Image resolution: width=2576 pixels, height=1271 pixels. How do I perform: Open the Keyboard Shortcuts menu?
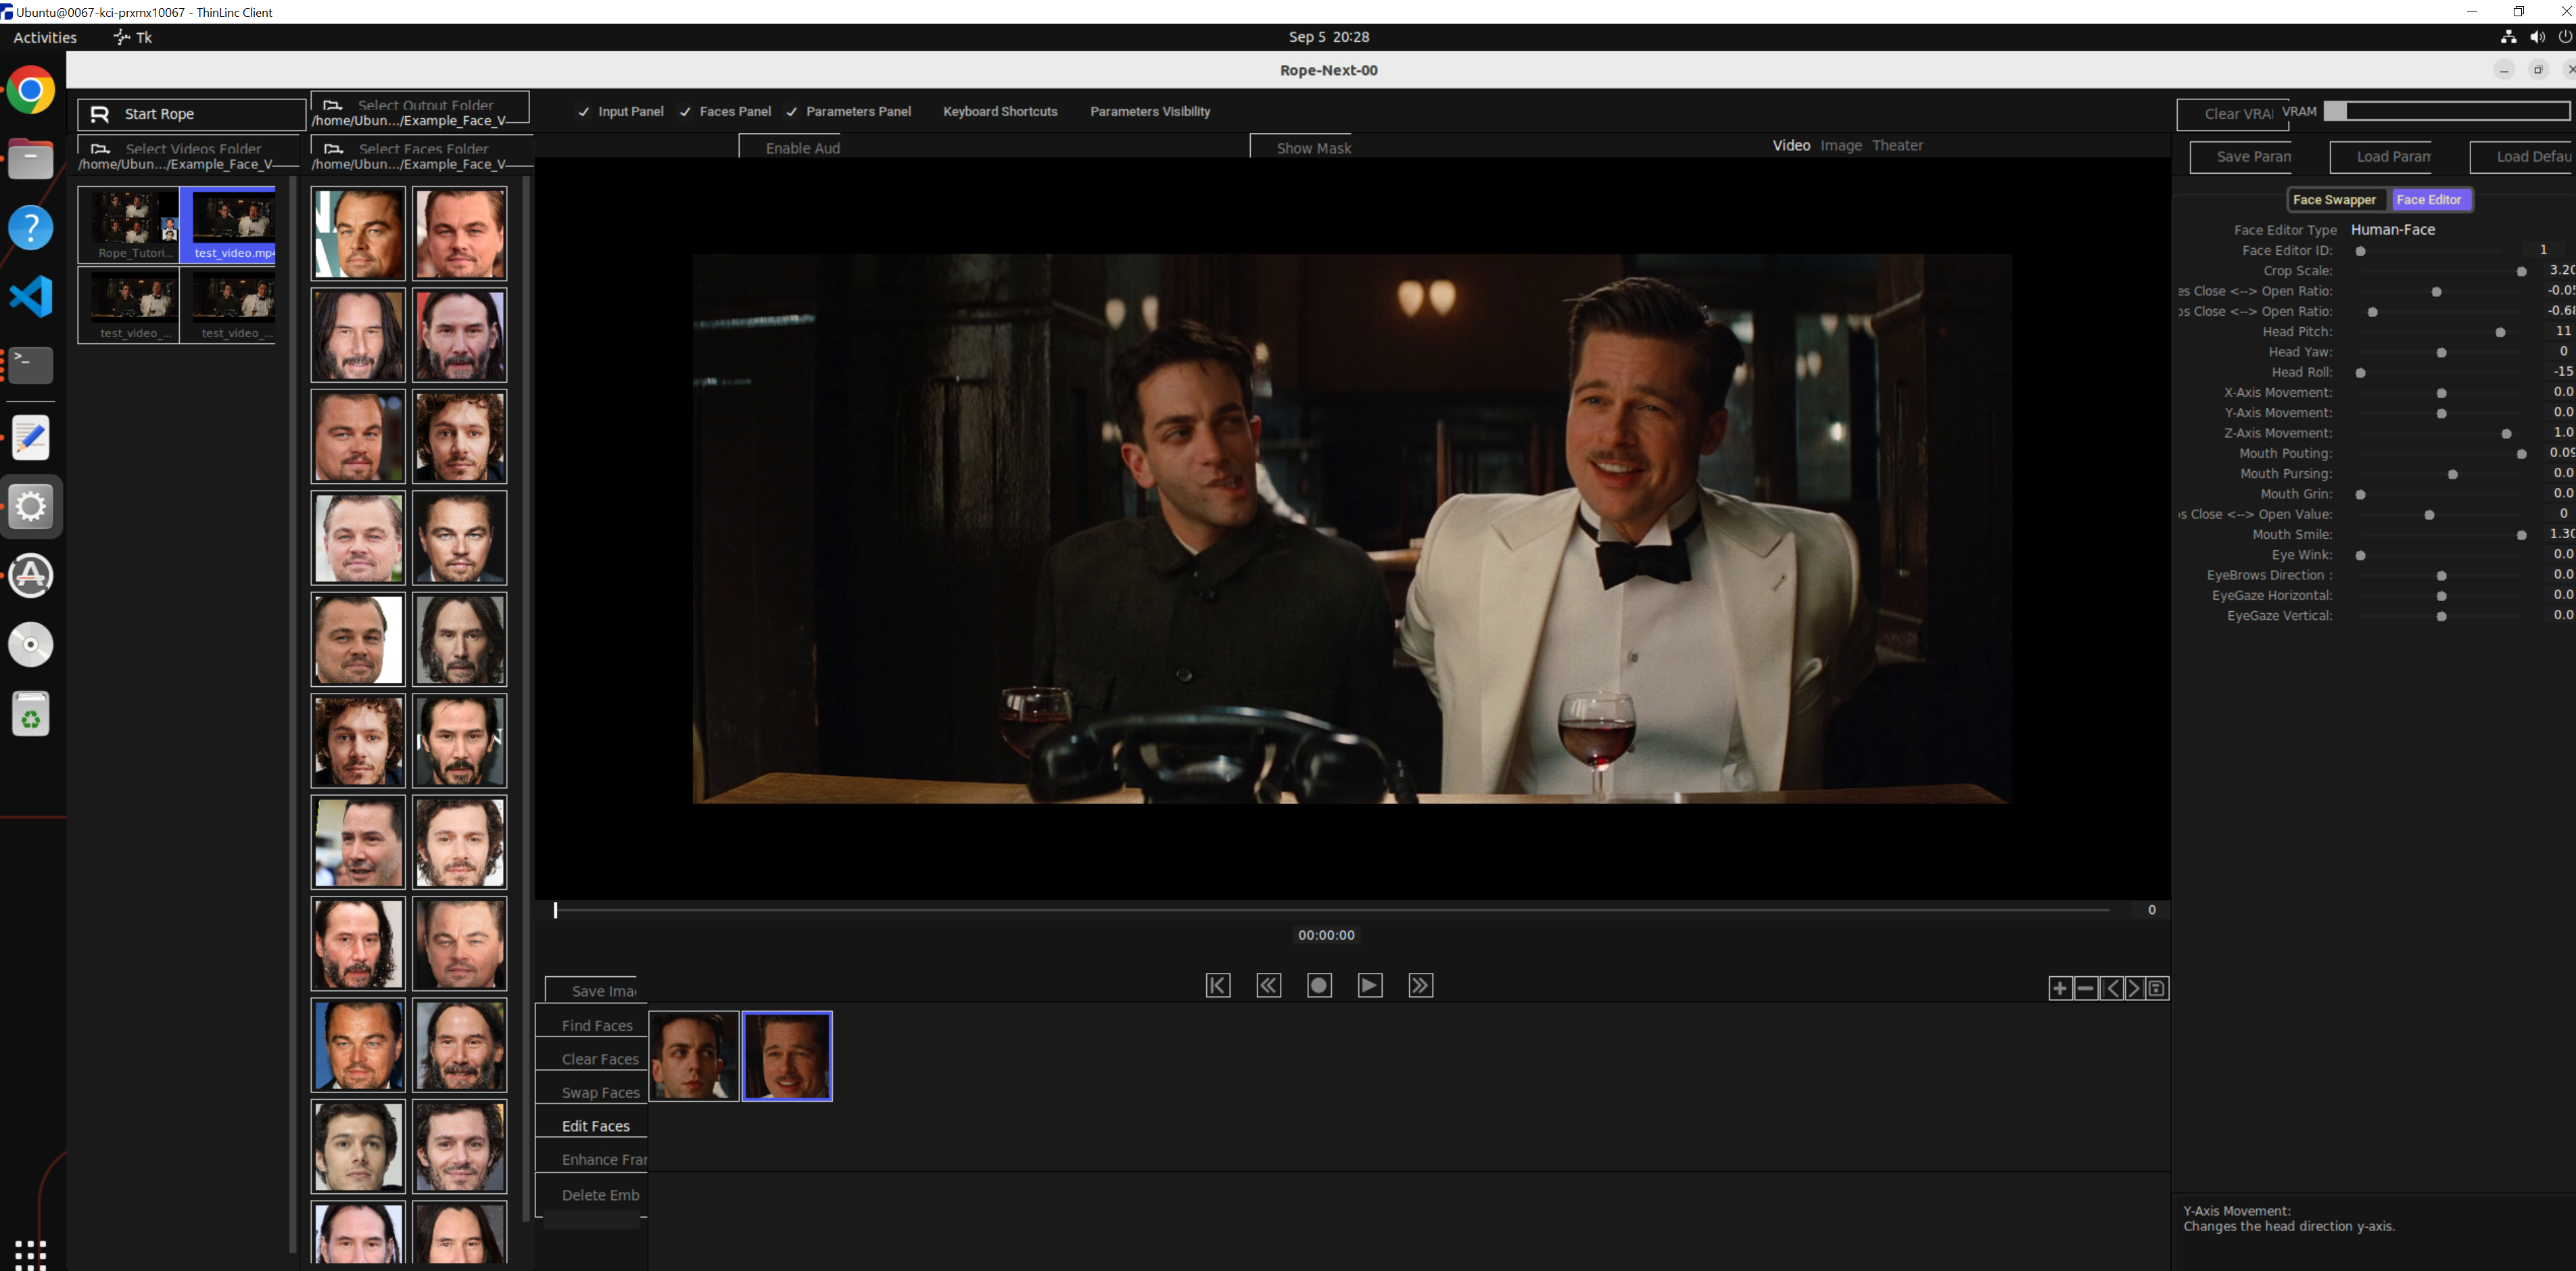999,112
